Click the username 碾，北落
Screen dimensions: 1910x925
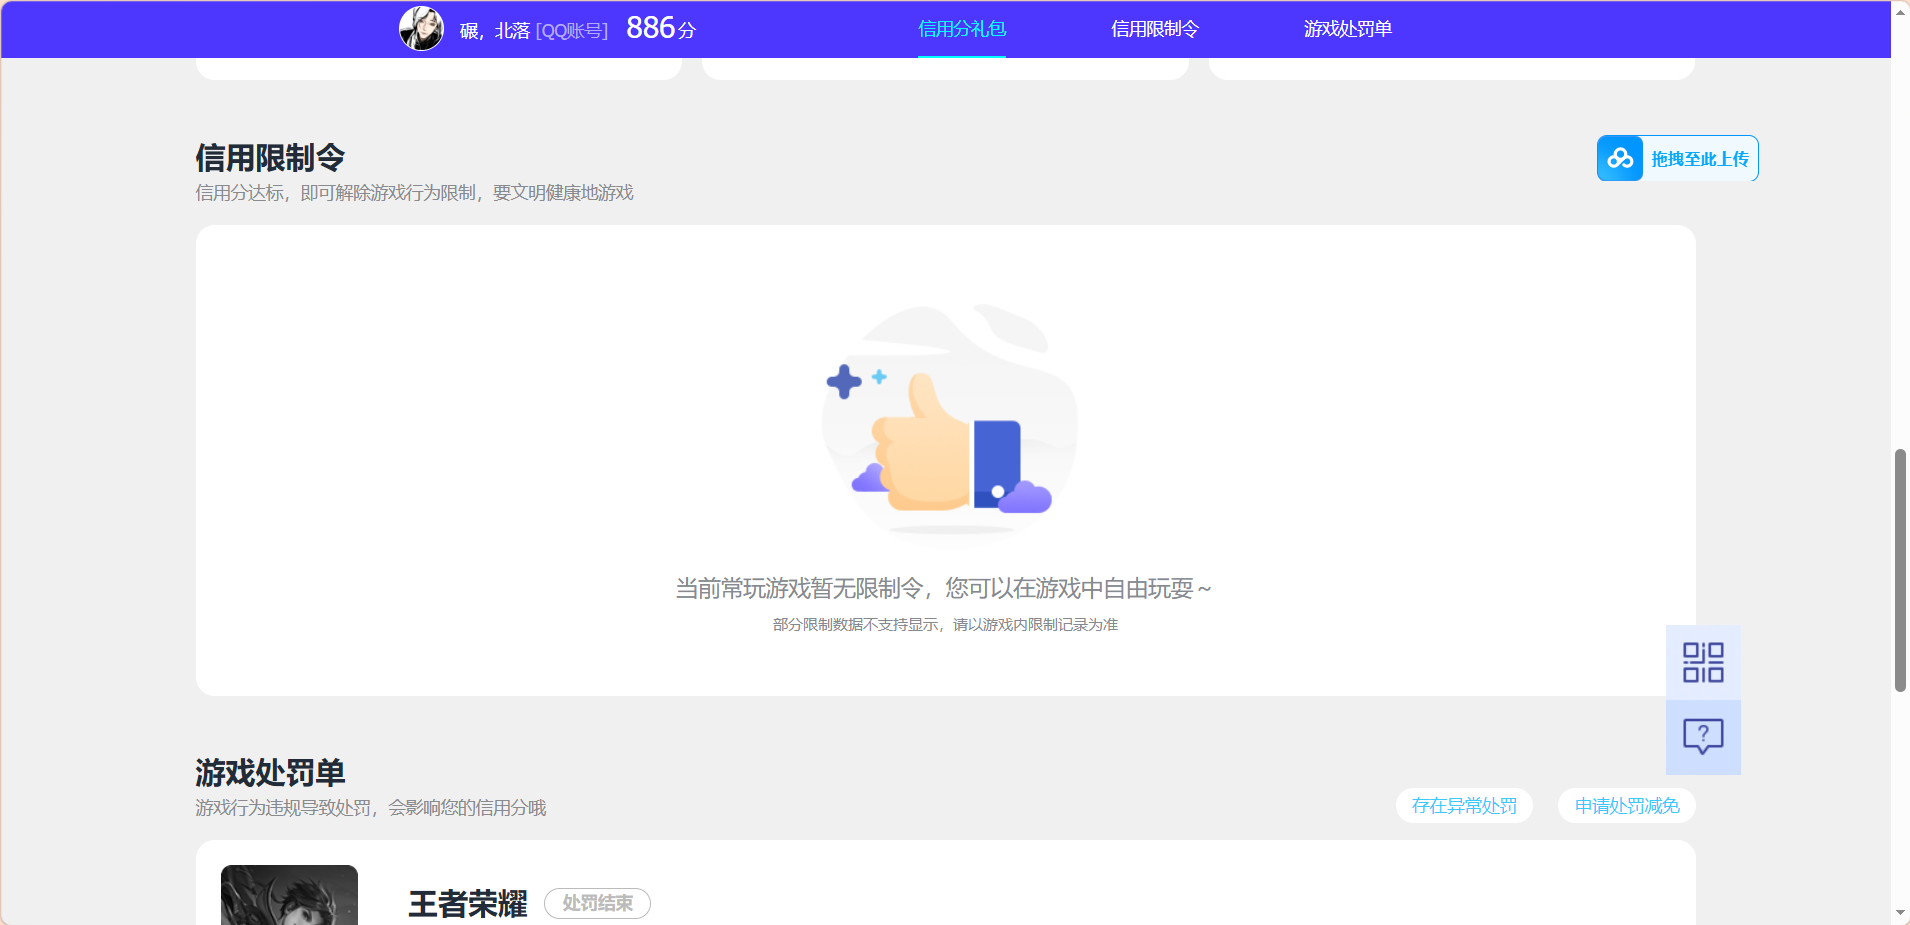(489, 29)
